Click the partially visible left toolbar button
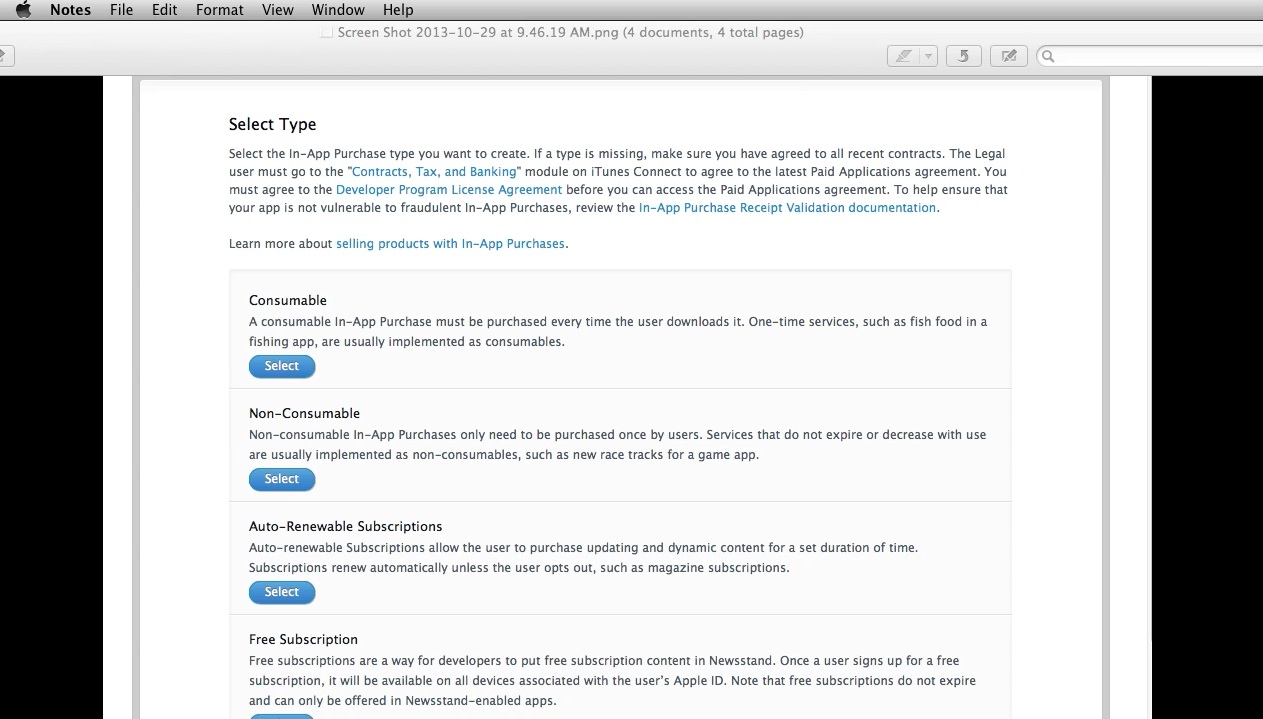The width and height of the screenshot is (1263, 719). (x=4, y=56)
